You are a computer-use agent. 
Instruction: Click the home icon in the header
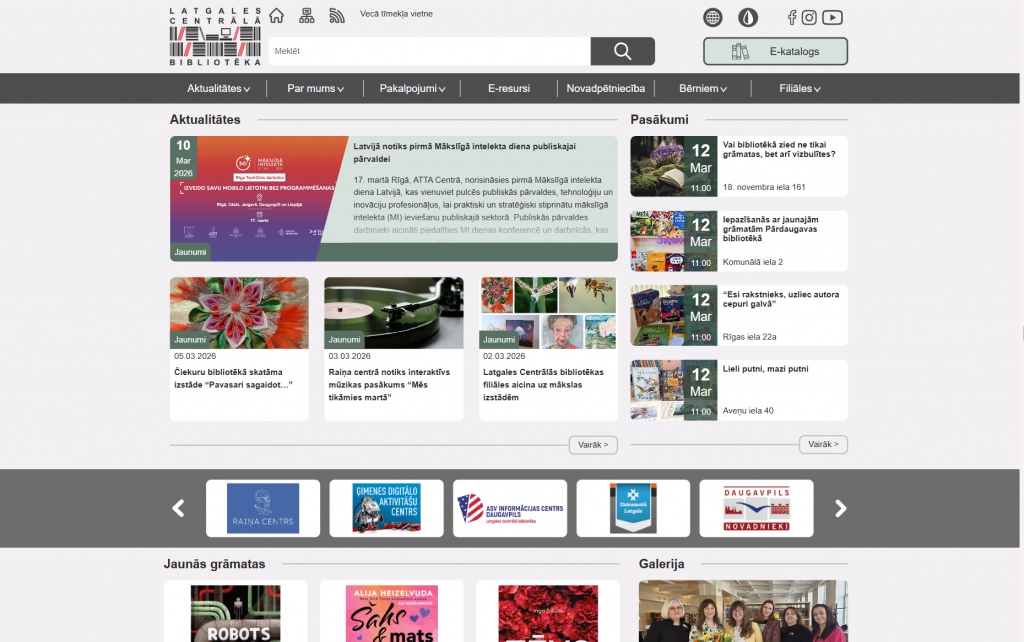(x=277, y=16)
